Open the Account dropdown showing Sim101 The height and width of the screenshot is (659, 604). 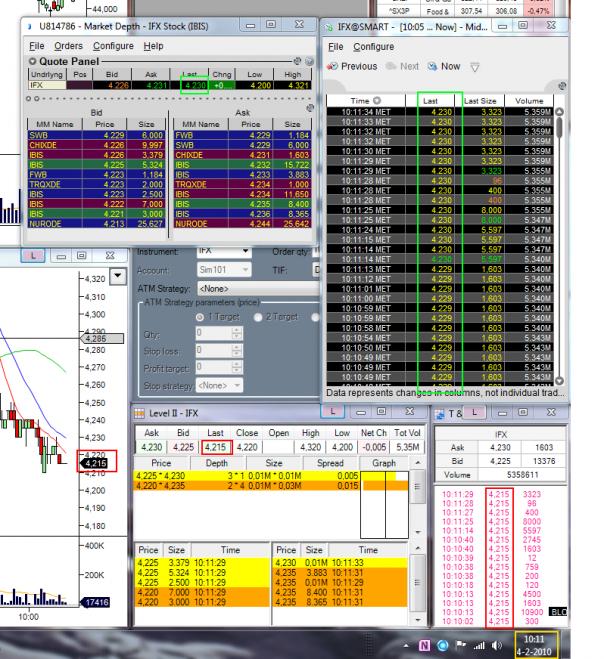[x=224, y=269]
